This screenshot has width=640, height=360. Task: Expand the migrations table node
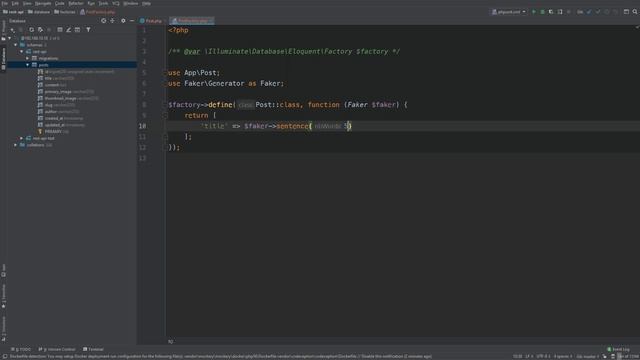pos(28,58)
